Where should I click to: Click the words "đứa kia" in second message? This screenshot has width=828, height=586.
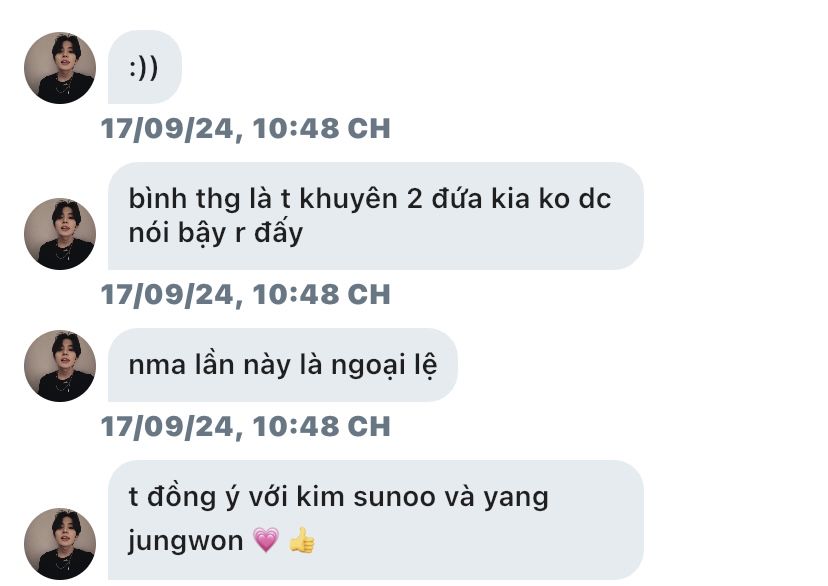point(481,199)
